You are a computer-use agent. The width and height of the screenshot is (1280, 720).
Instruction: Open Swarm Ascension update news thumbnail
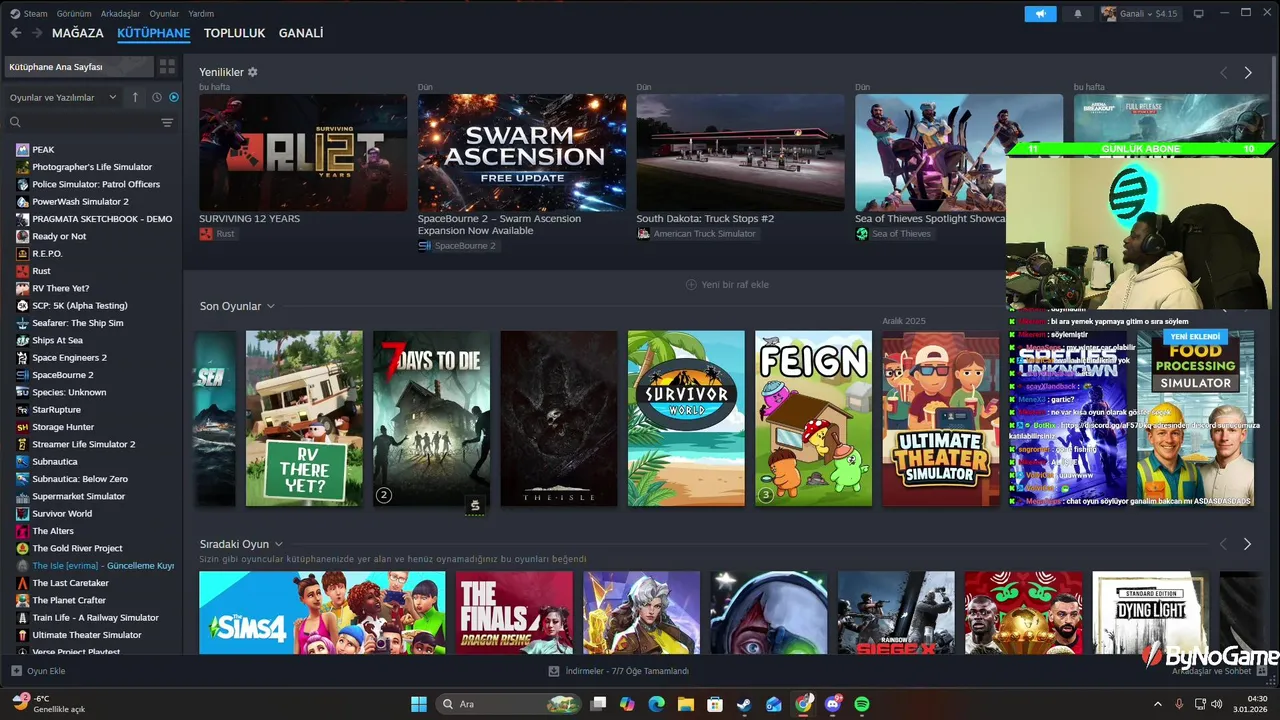pyautogui.click(x=522, y=152)
